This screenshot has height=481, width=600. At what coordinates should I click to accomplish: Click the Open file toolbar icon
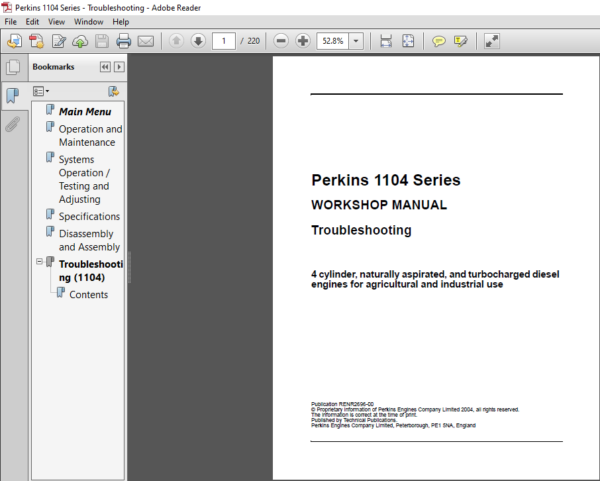15,41
